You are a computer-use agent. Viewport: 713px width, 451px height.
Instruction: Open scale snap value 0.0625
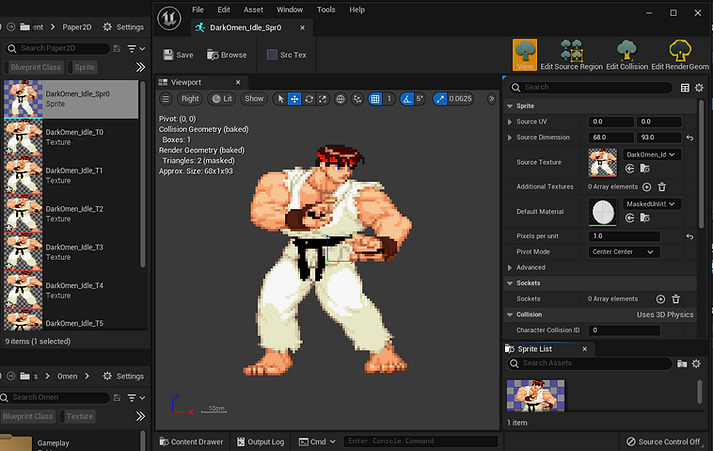(460, 99)
